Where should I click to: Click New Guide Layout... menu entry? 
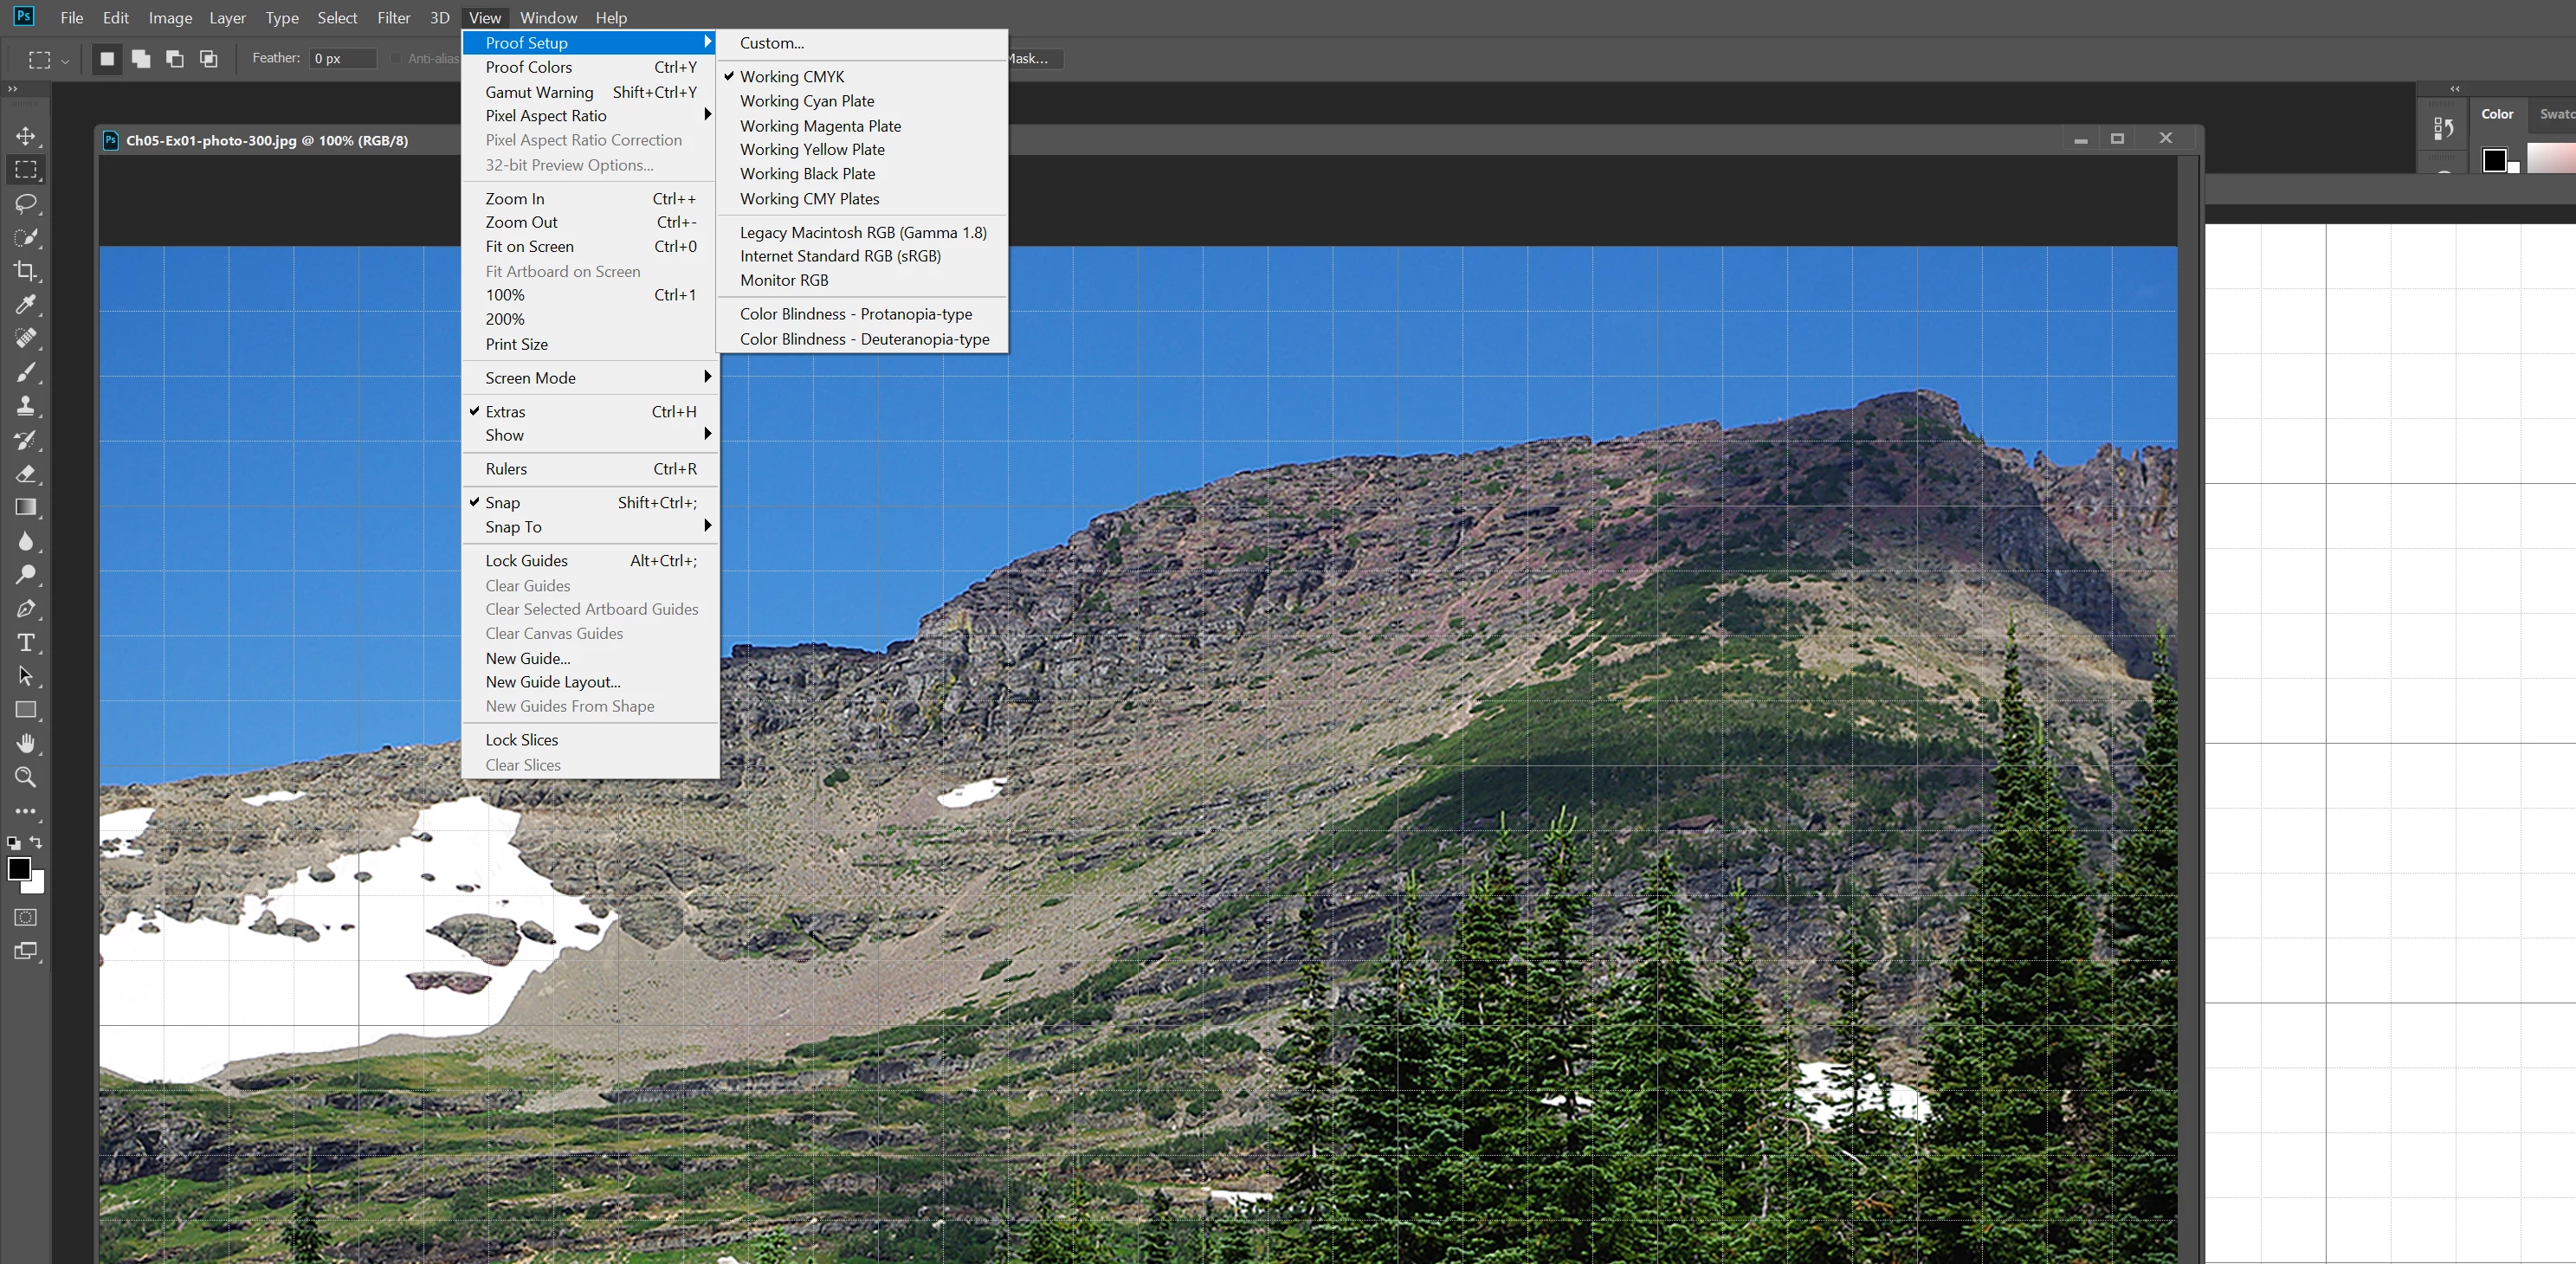click(x=553, y=682)
